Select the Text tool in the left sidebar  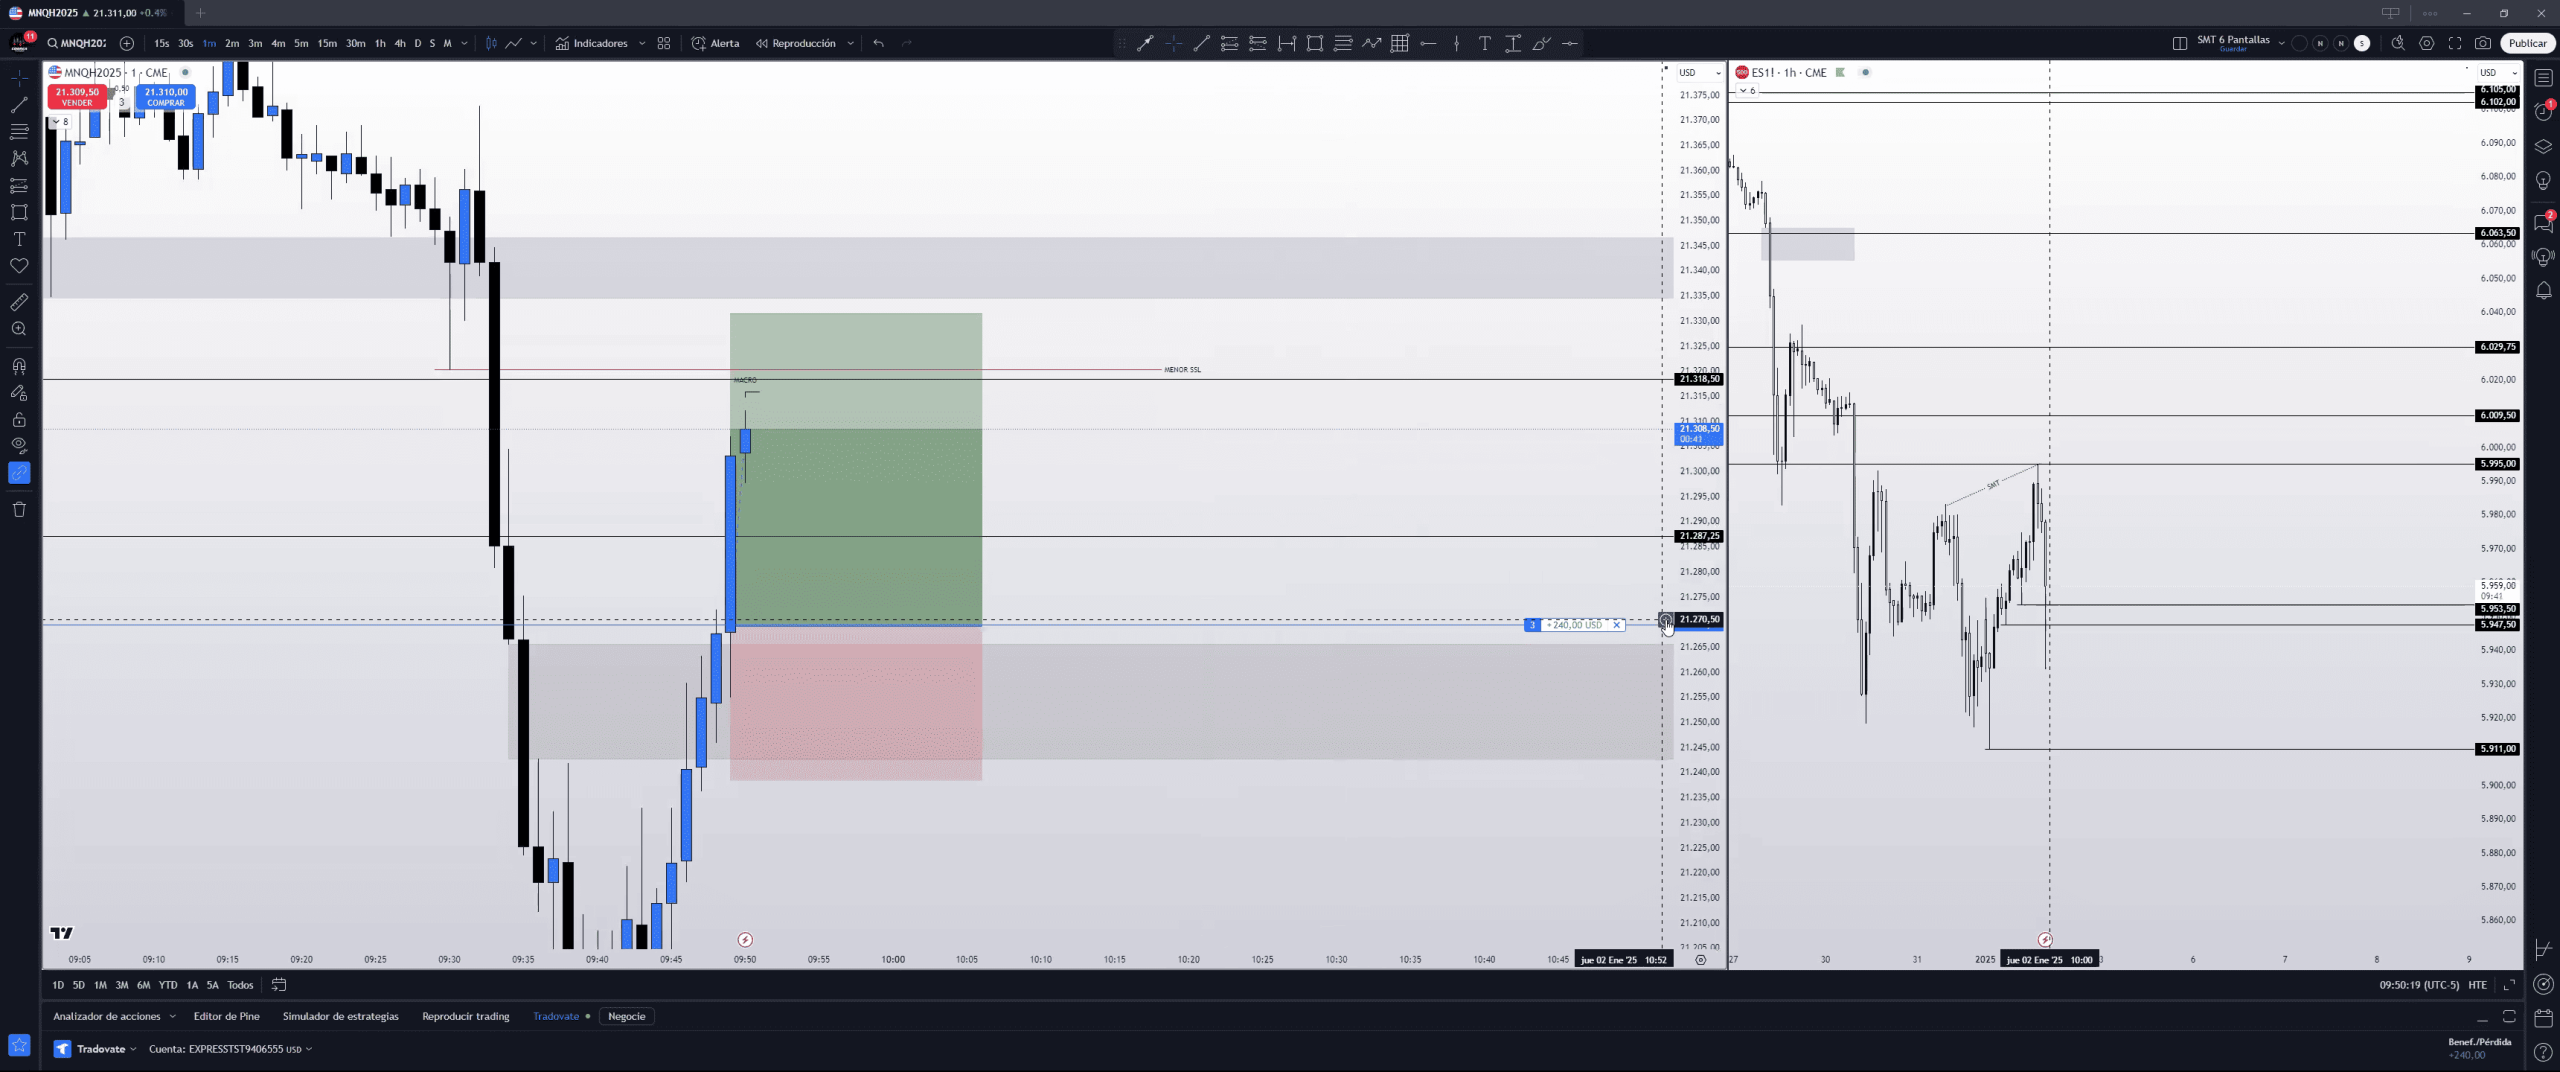[19, 239]
